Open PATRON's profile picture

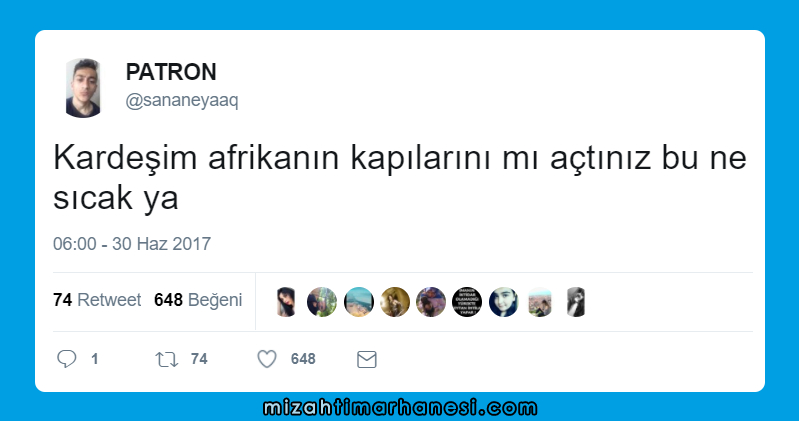(83, 88)
